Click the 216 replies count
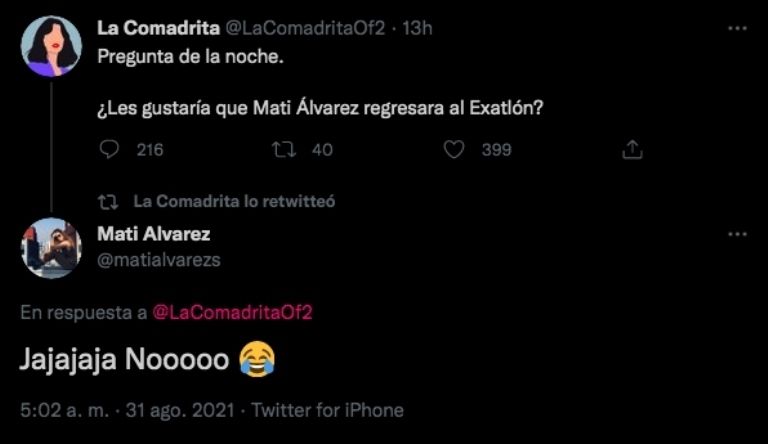Viewport: 768px width, 444px height. [149, 149]
